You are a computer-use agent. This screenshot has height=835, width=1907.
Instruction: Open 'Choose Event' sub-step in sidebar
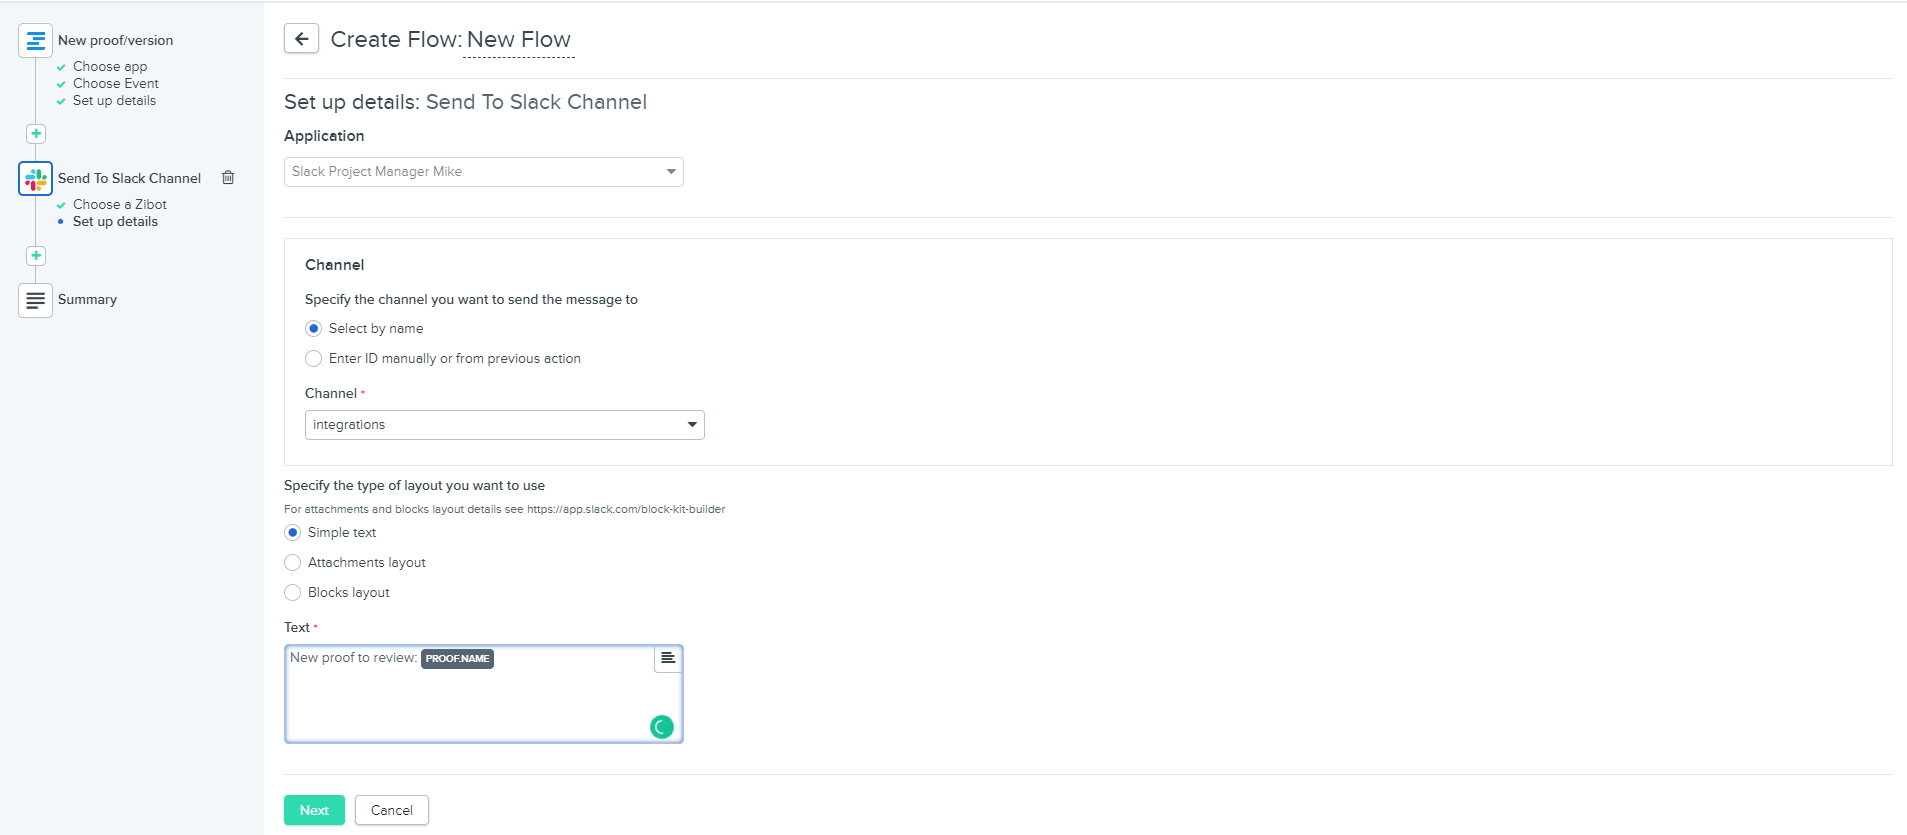[x=115, y=84]
